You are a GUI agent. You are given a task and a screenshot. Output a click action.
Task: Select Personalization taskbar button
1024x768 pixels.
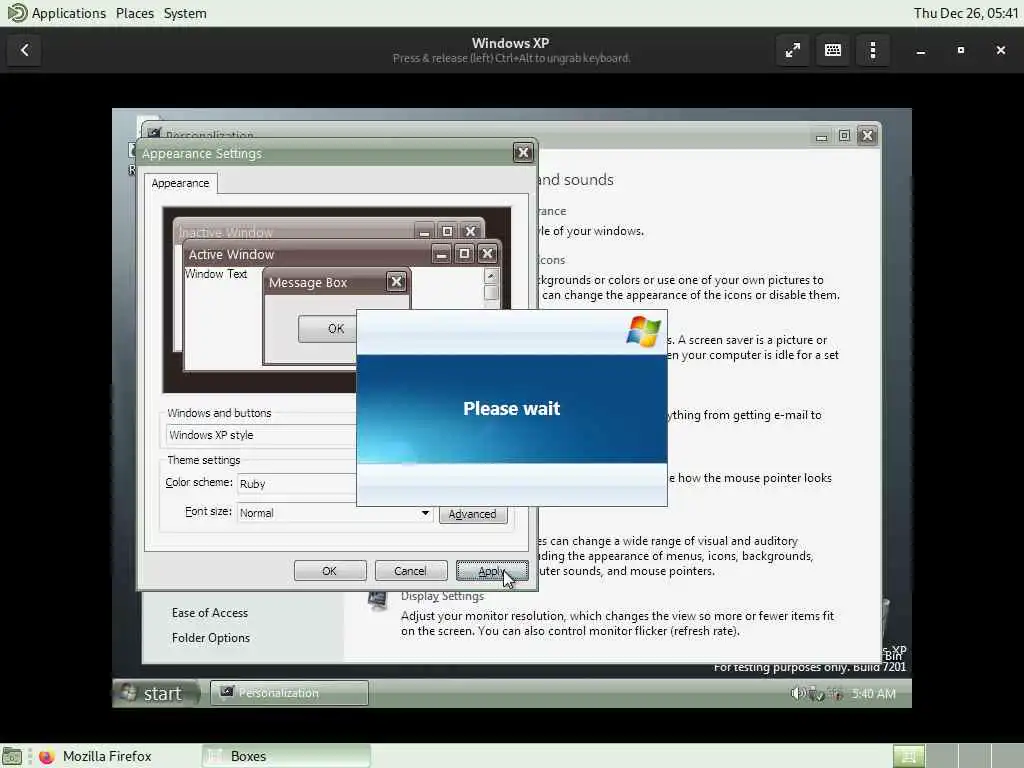click(289, 693)
